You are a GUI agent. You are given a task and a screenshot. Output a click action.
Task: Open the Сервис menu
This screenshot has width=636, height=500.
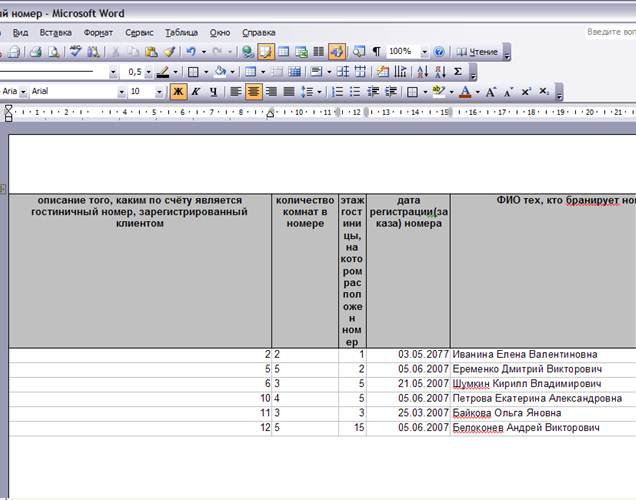[x=139, y=33]
